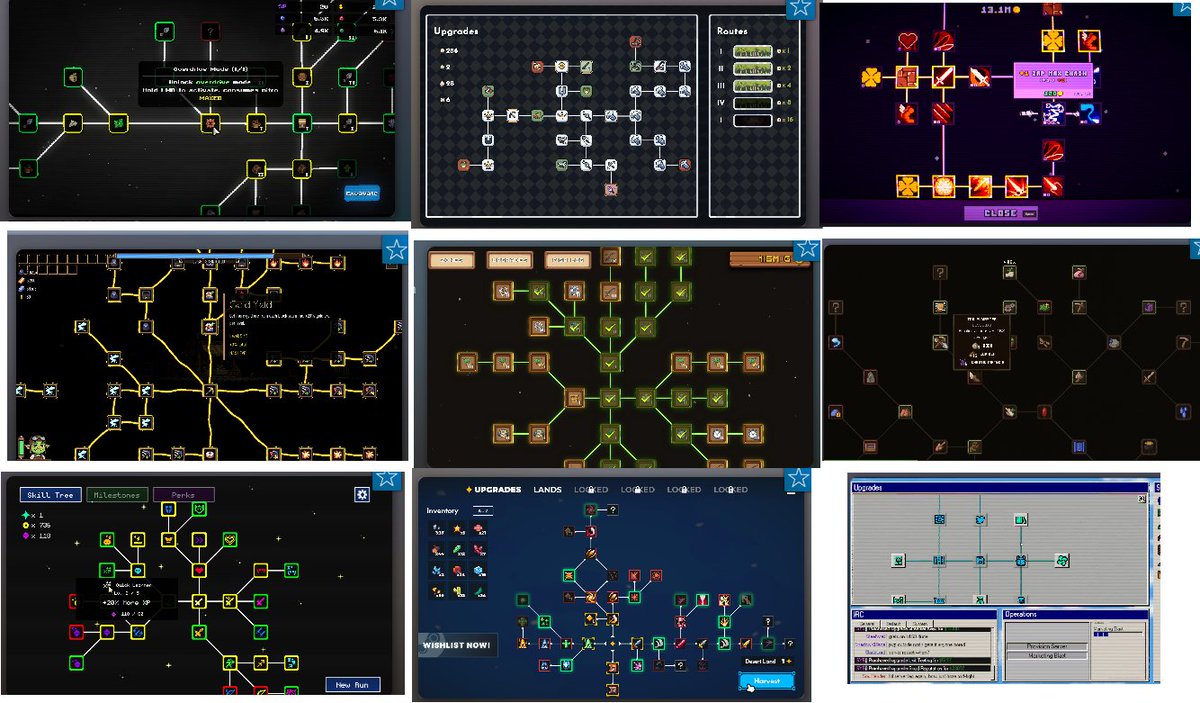Click the Excavate button in the mining game
1200x703 pixels.
[x=362, y=193]
